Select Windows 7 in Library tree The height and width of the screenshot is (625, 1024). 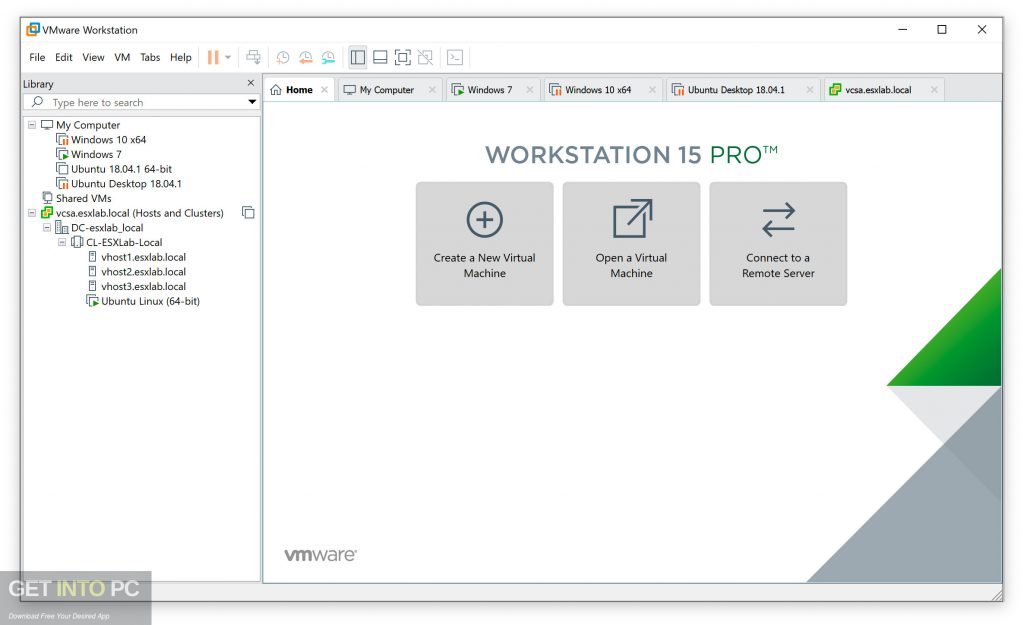96,154
